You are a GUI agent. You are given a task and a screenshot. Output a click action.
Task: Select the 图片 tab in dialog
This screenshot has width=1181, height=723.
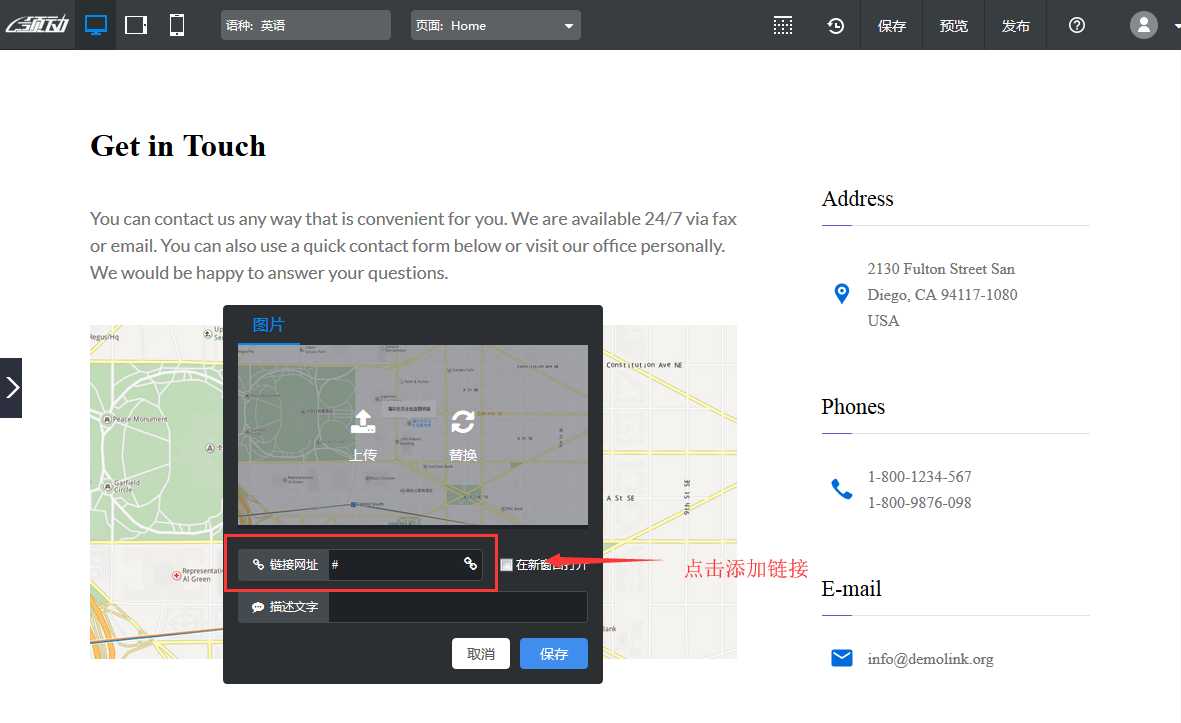click(x=269, y=324)
